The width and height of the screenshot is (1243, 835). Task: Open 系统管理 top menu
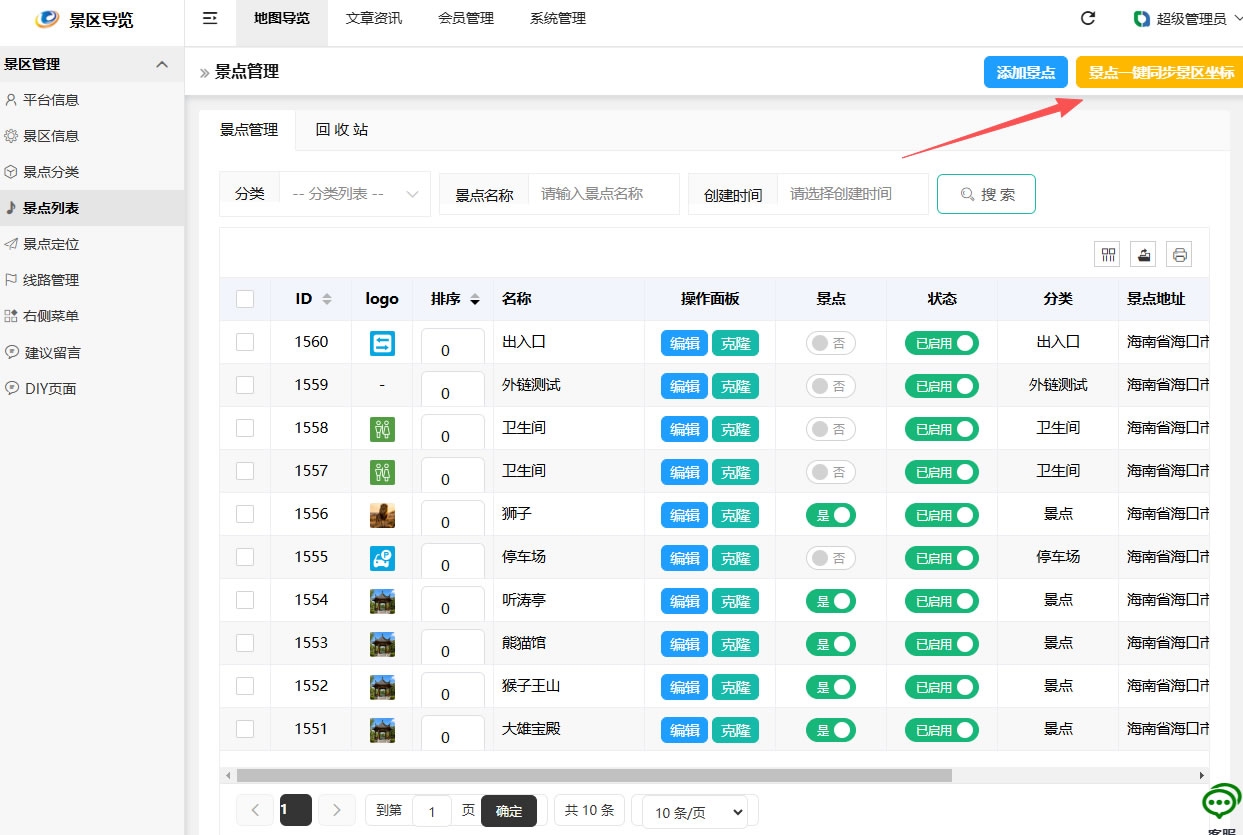coord(558,19)
